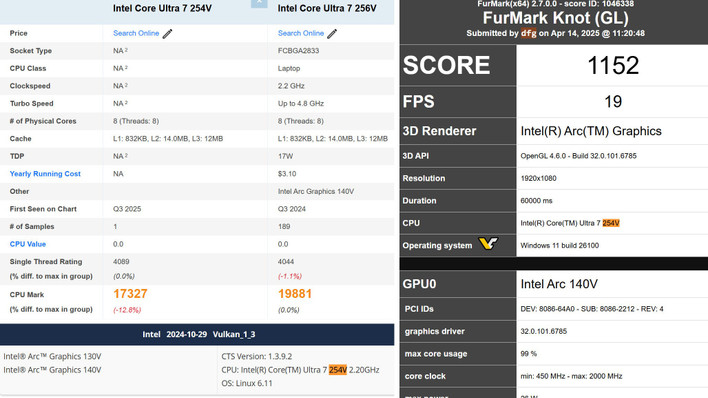This screenshot has width=708, height=398.
Task: Click the red (-1.1%) single thread difference
Action: point(290,276)
